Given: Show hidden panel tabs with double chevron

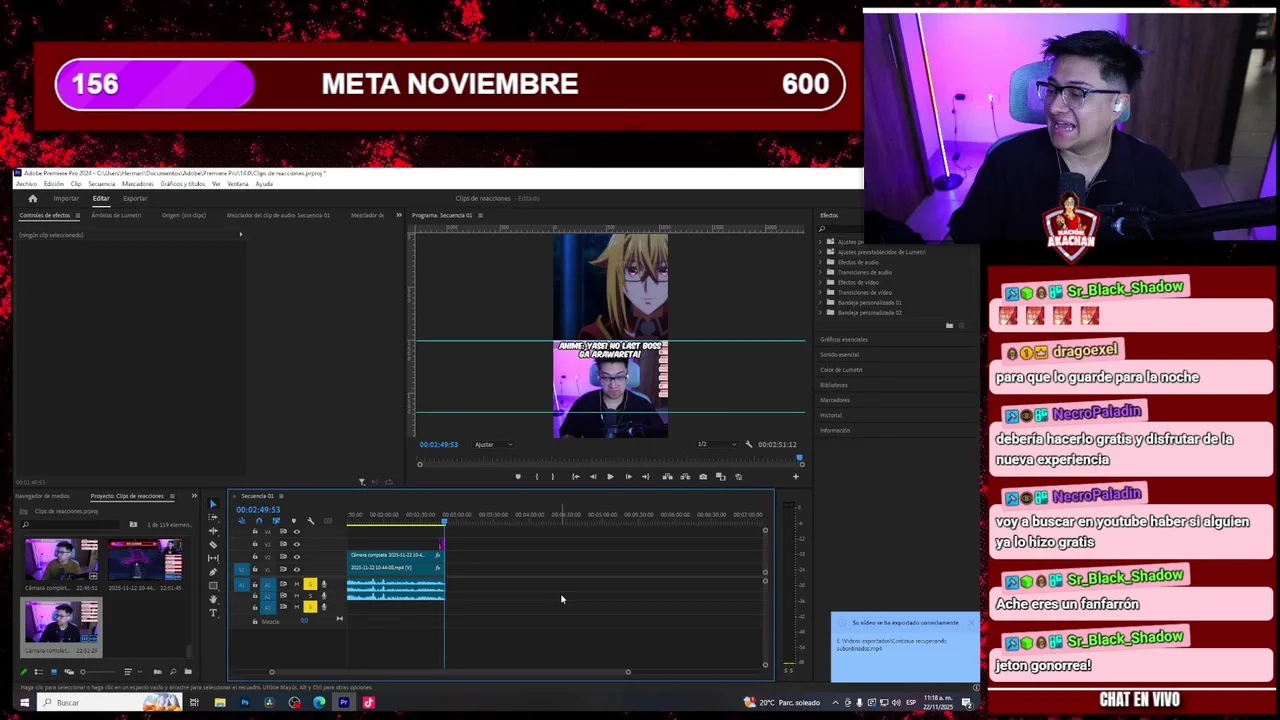Looking at the screenshot, I should point(399,215).
